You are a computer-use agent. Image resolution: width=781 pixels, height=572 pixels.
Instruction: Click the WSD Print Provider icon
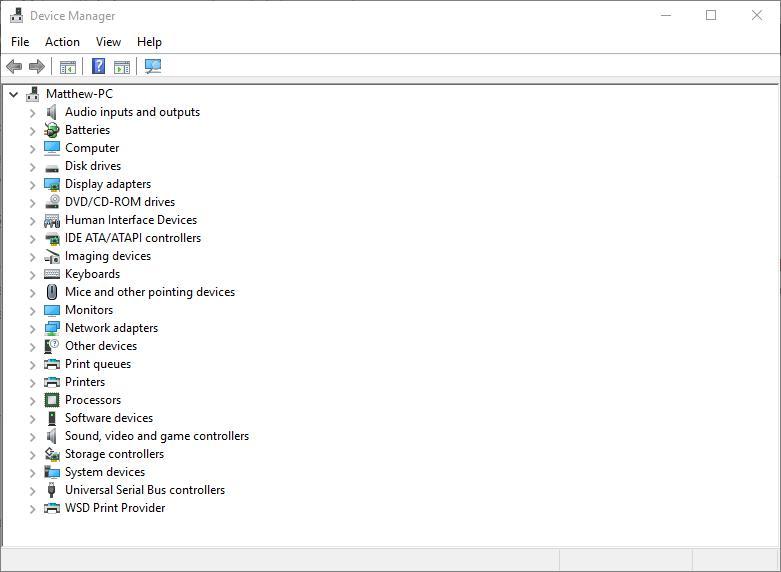(52, 508)
